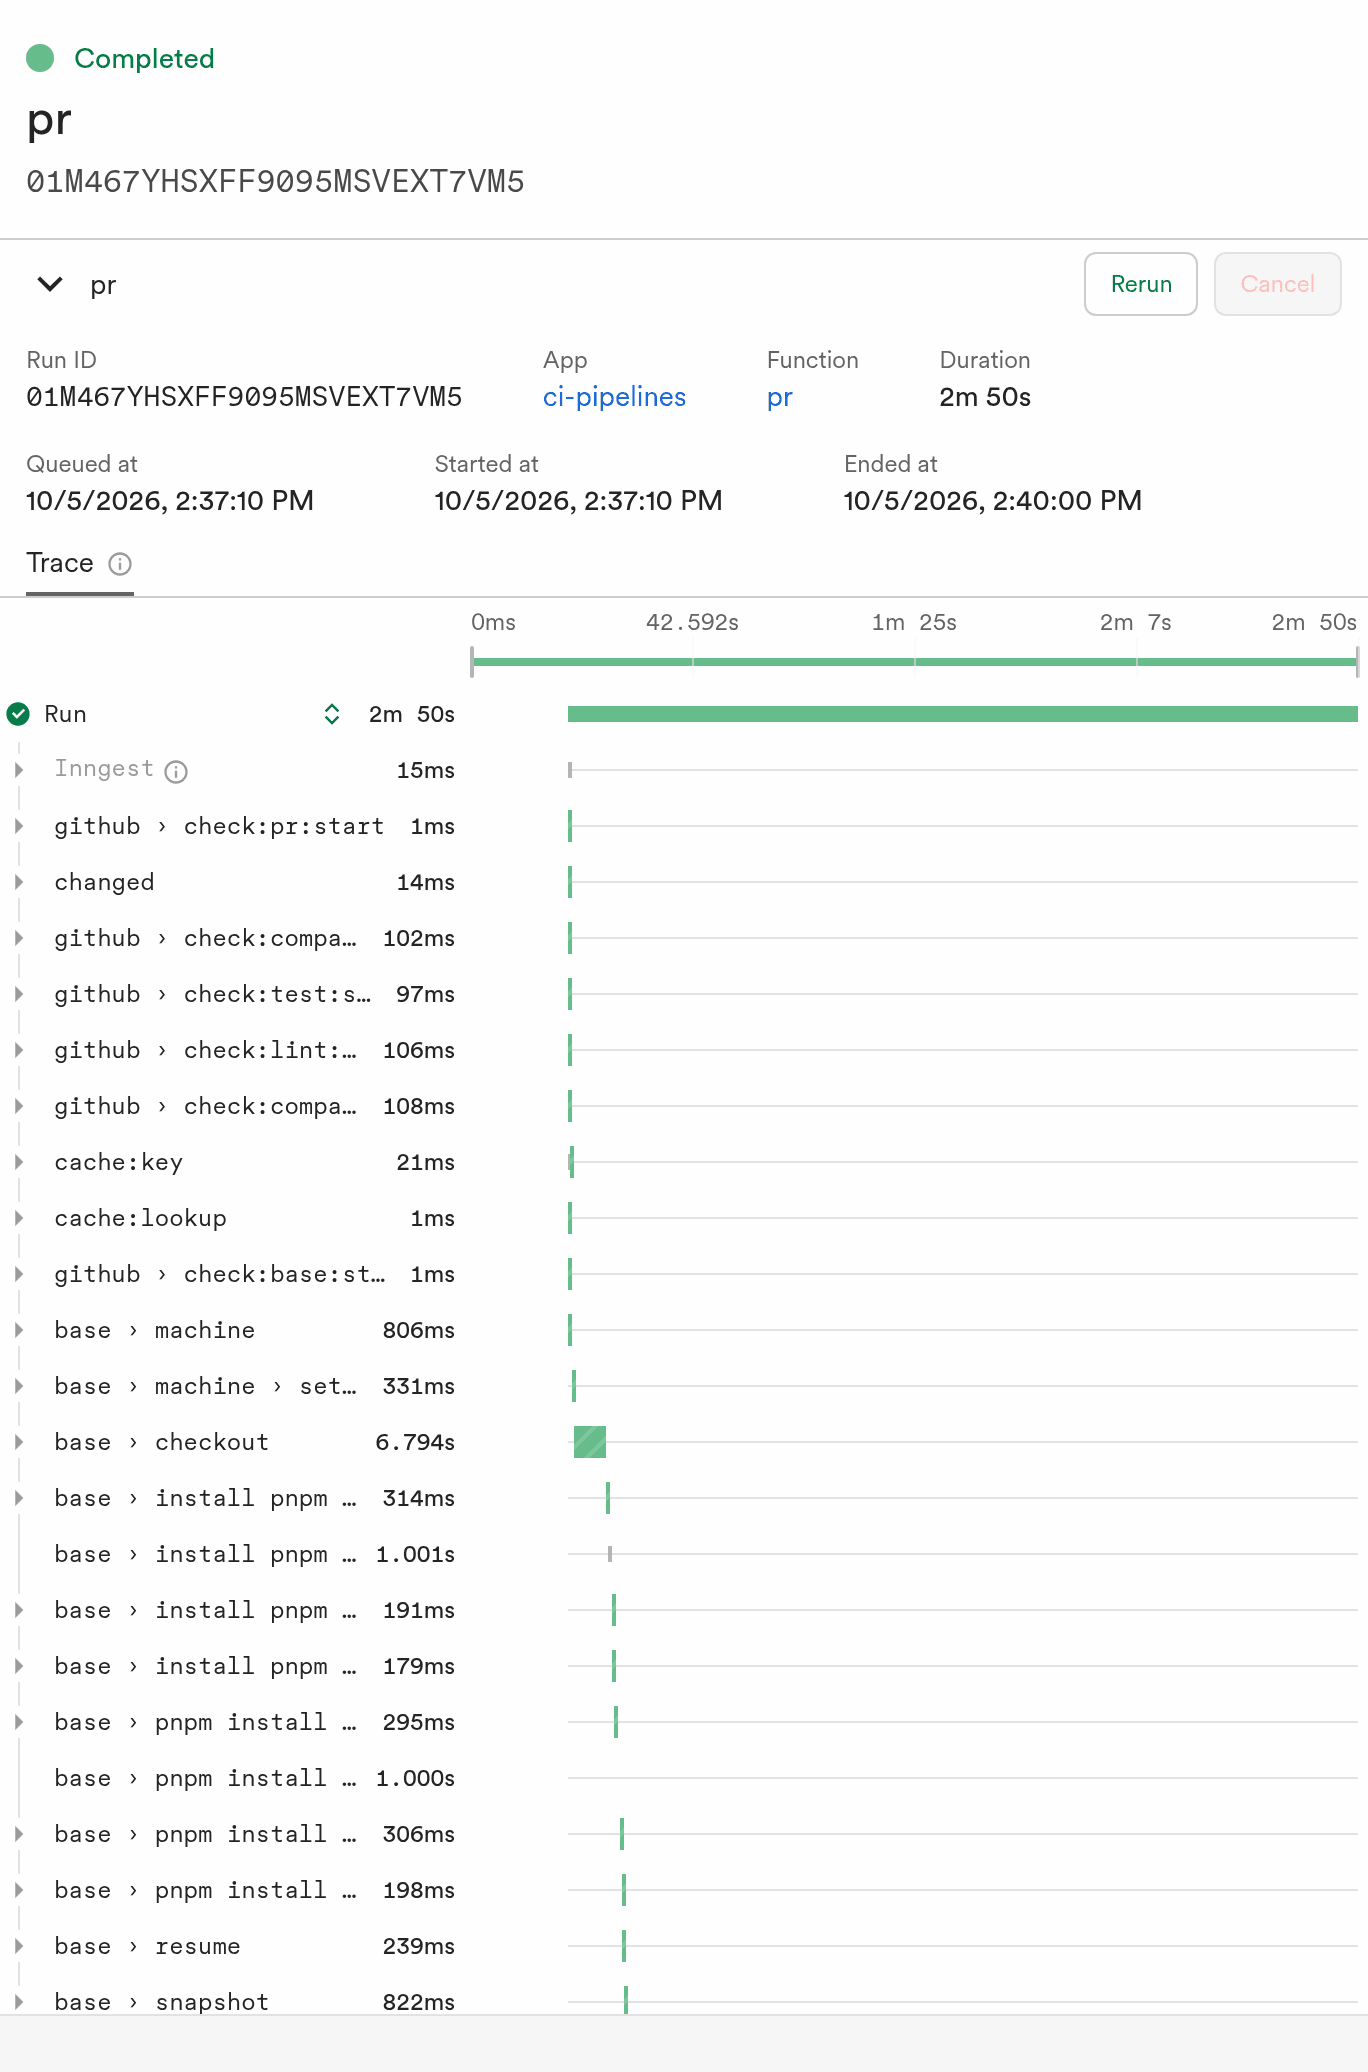The image size is (1368, 2072).
Task: Click the Completed status label
Action: tap(144, 58)
